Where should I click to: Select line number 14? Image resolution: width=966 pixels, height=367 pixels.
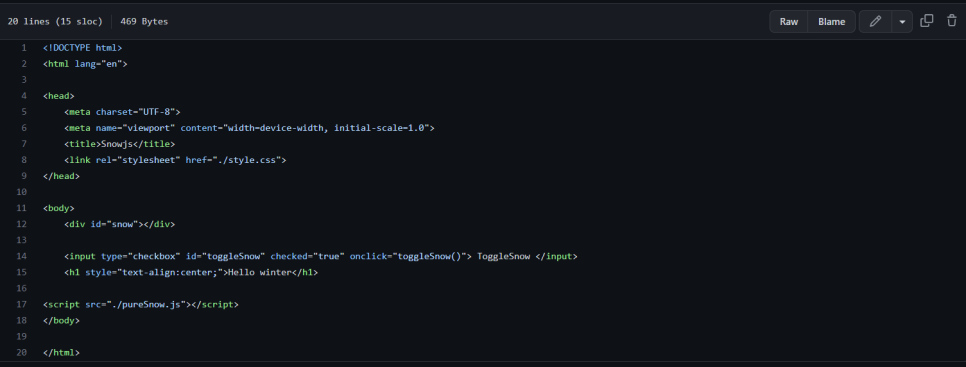(x=22, y=256)
